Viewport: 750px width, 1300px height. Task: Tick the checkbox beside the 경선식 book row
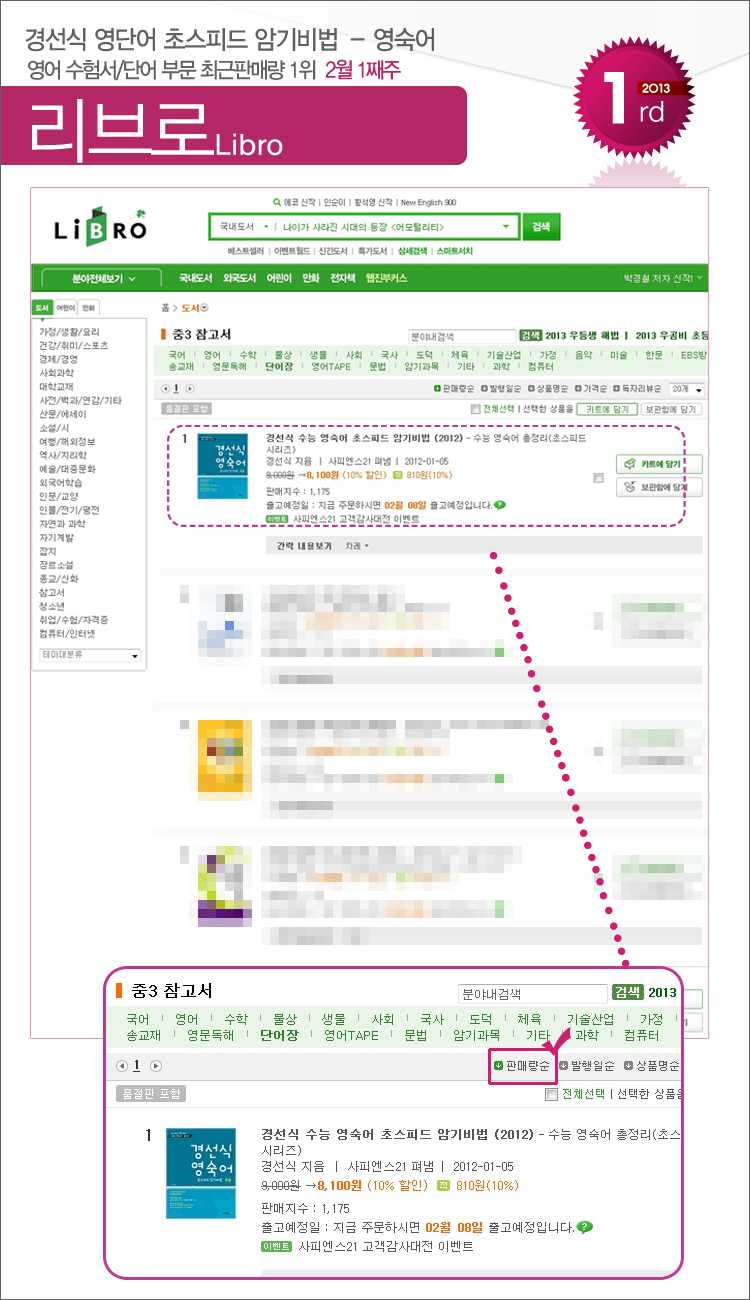pyautogui.click(x=597, y=478)
